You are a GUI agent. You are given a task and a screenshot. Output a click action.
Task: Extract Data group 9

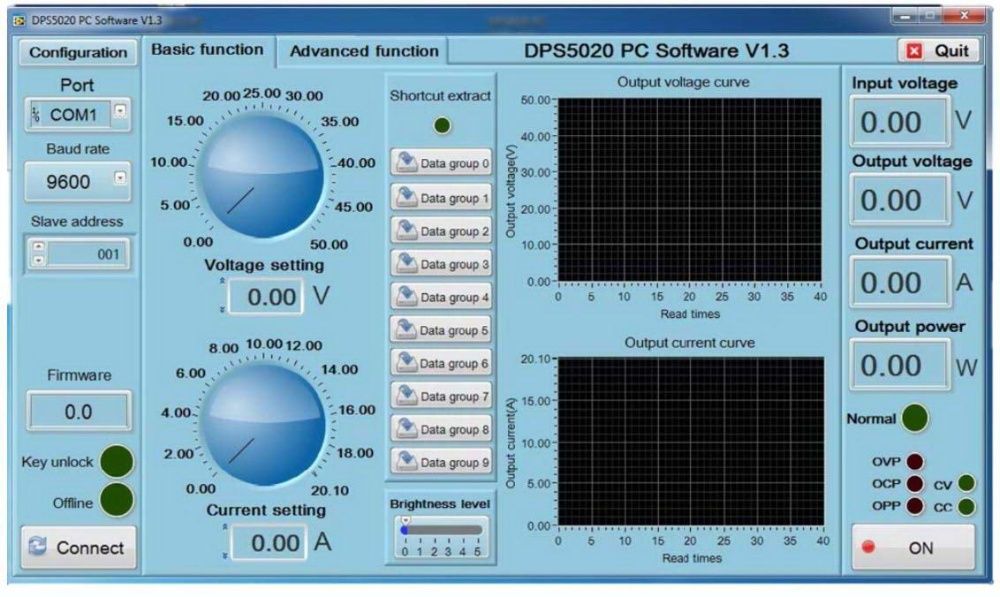441,462
